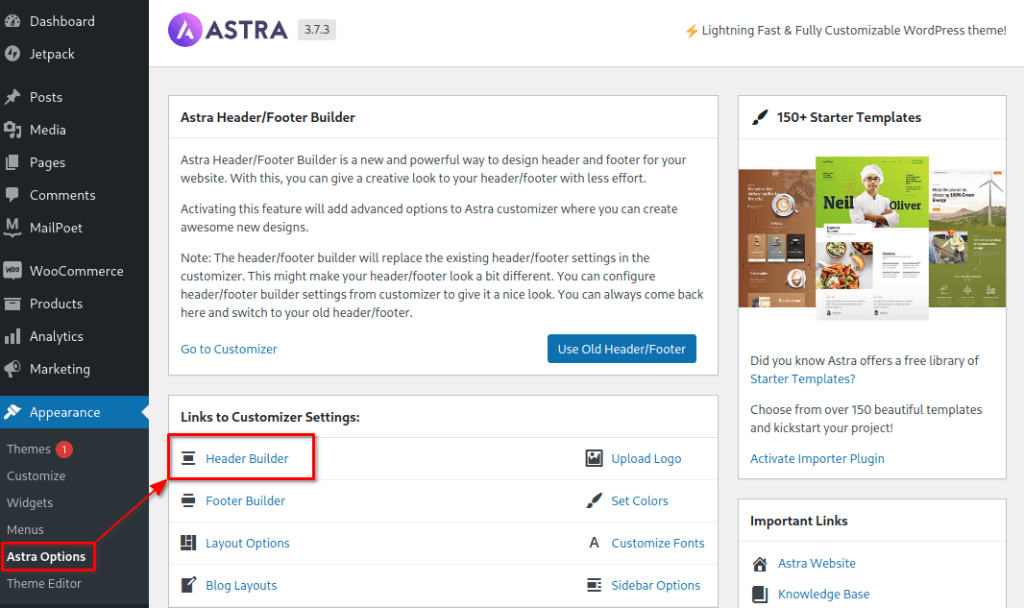
Task: Click the Layout Options grid icon
Action: point(188,543)
